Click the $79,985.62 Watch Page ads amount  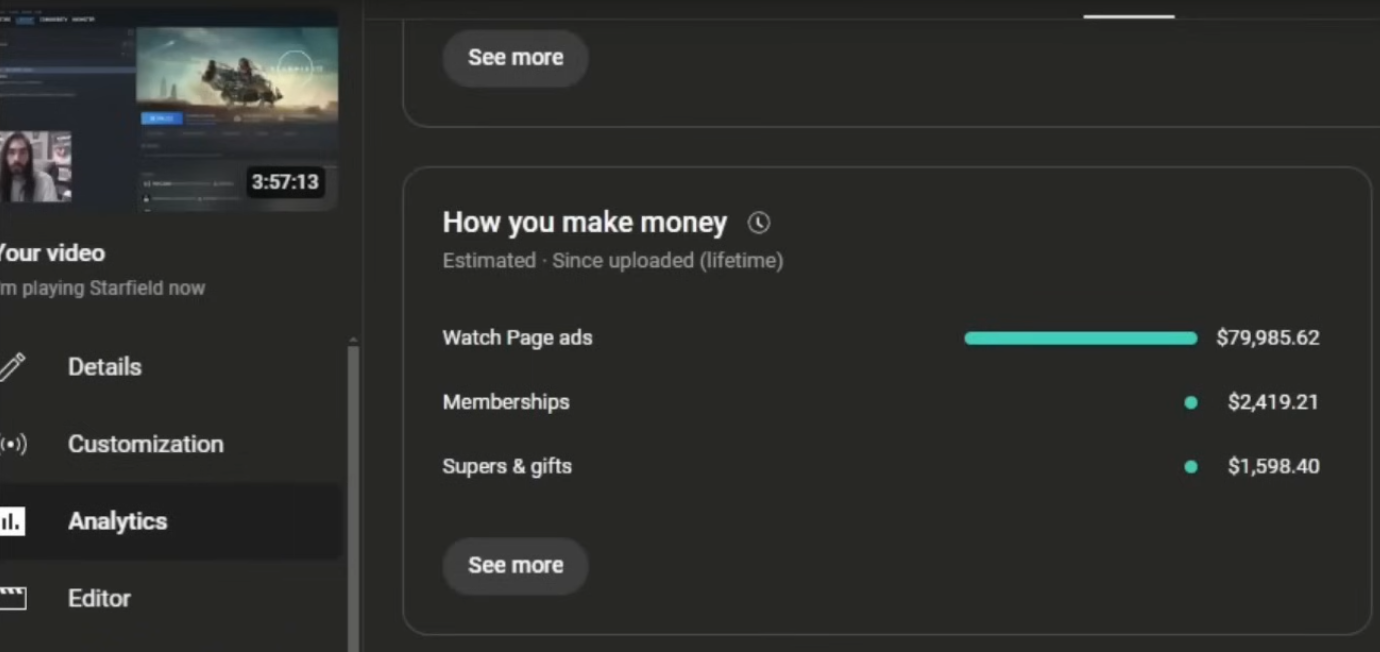click(x=1267, y=338)
